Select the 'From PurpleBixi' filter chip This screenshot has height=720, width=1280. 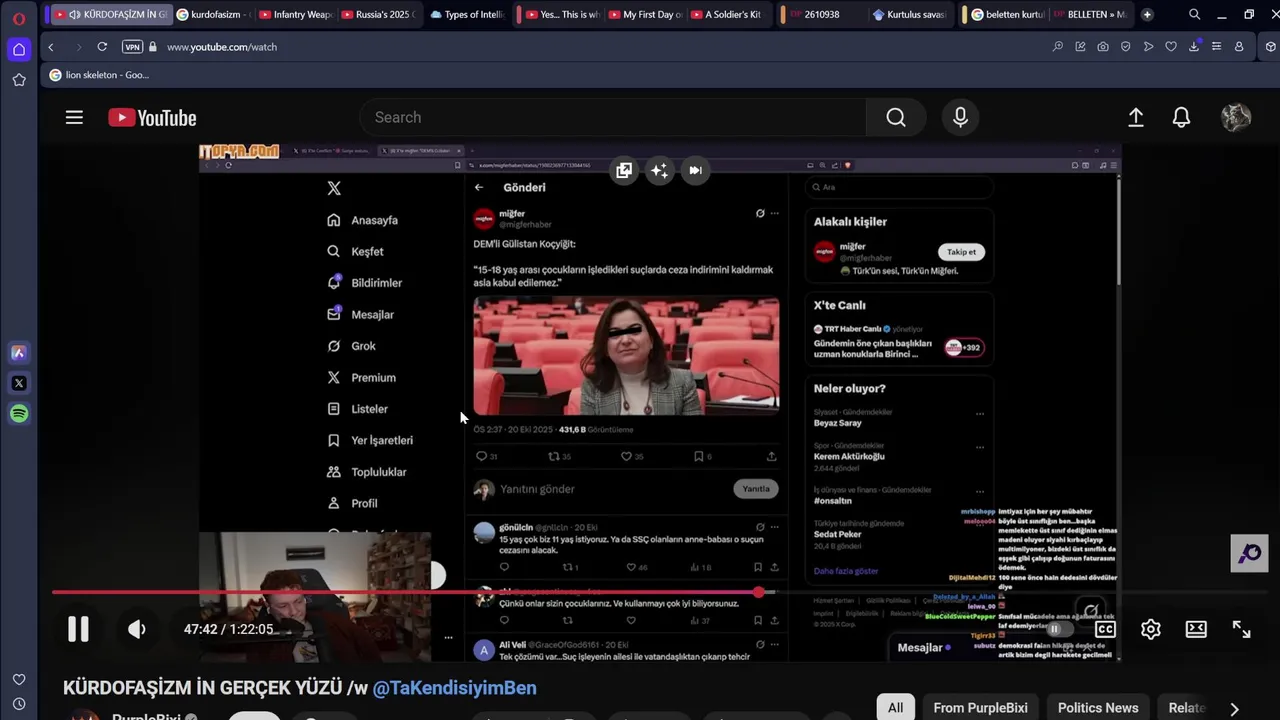980,708
